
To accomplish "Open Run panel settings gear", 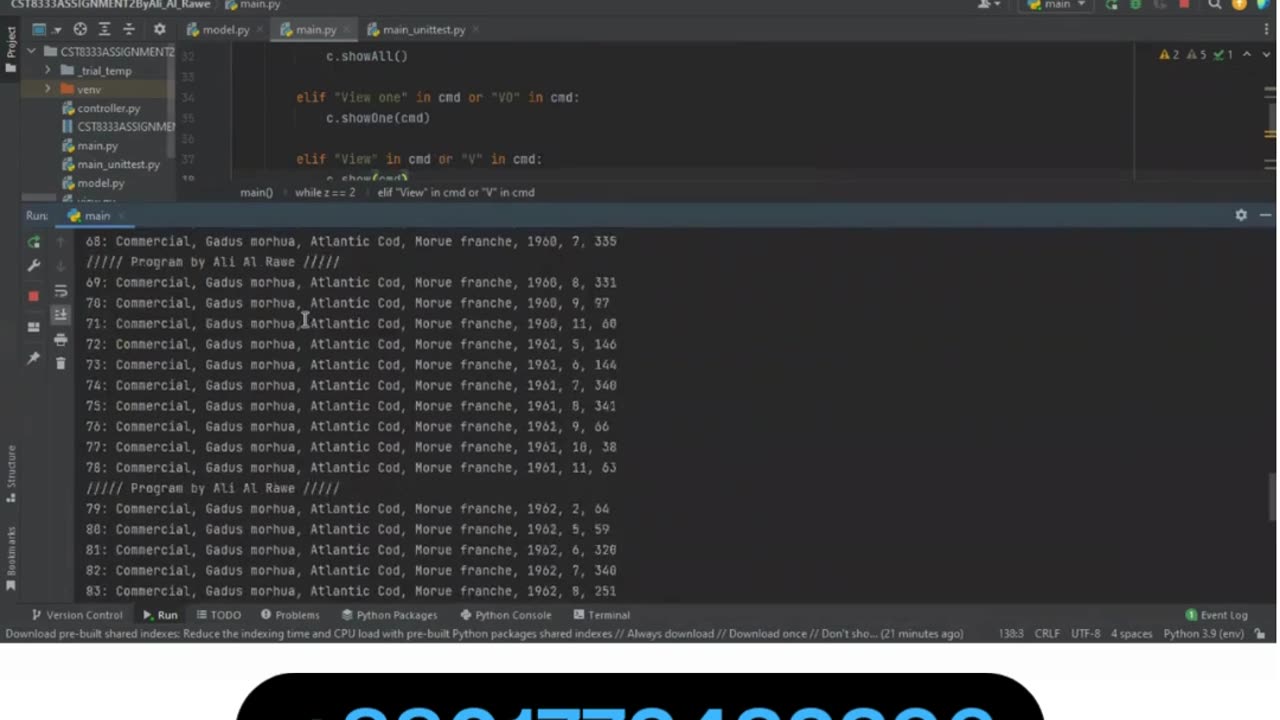I will coord(1241,215).
